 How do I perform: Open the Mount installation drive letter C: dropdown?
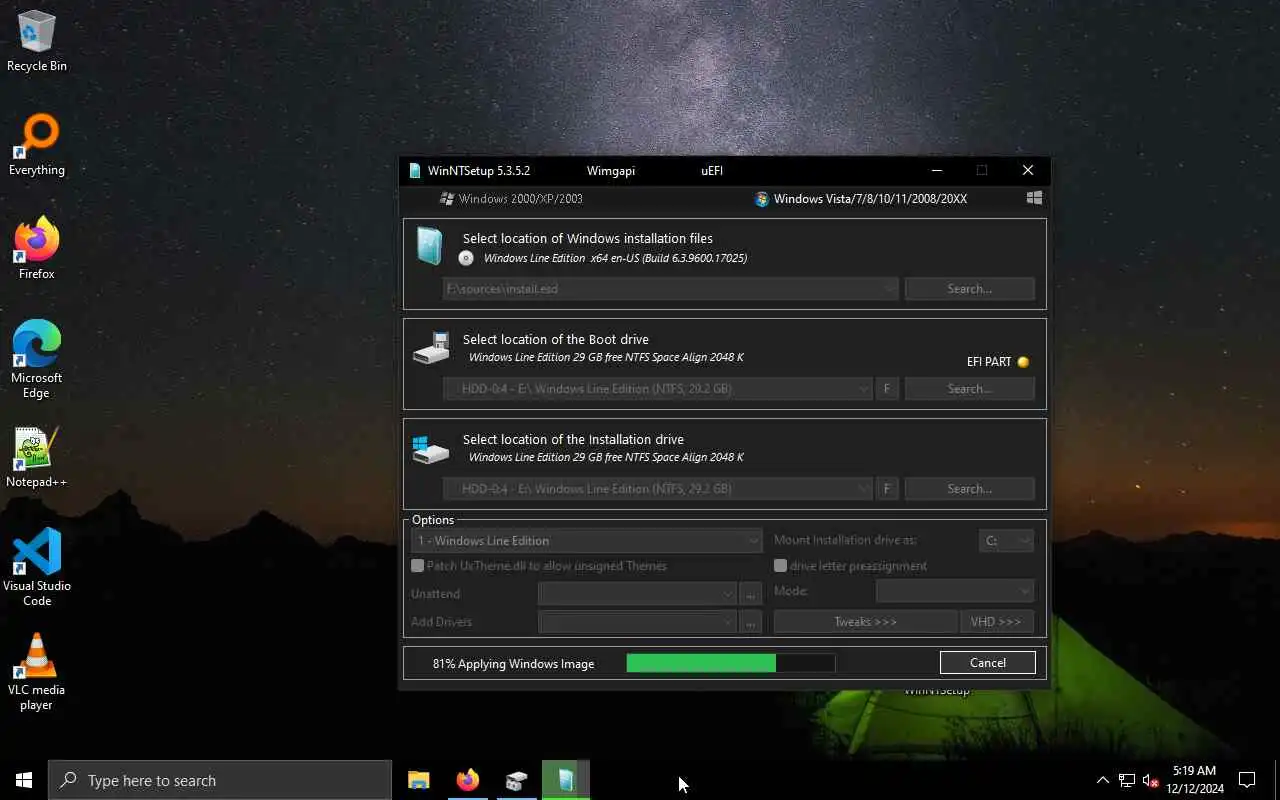coord(1006,541)
